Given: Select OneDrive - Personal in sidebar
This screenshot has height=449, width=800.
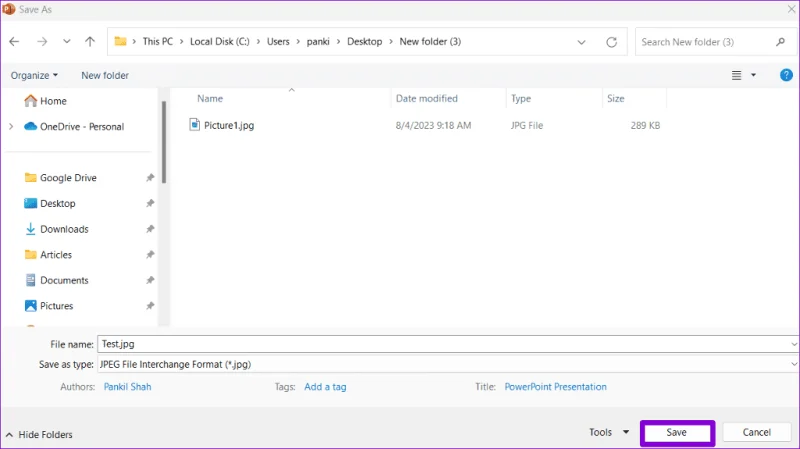Looking at the screenshot, I should point(74,127).
